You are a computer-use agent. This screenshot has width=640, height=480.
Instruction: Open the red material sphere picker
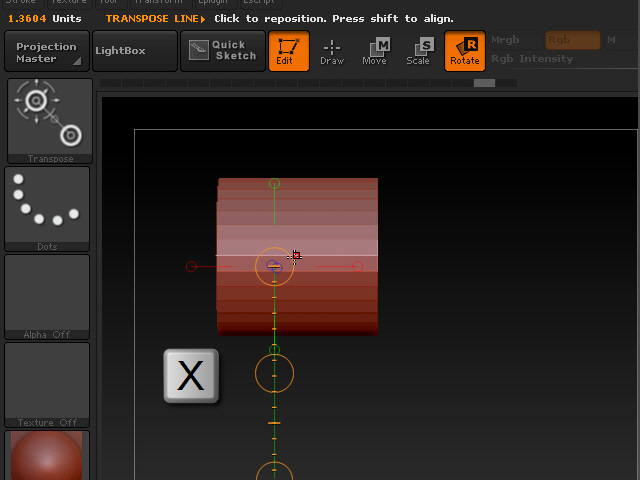pyautogui.click(x=47, y=455)
